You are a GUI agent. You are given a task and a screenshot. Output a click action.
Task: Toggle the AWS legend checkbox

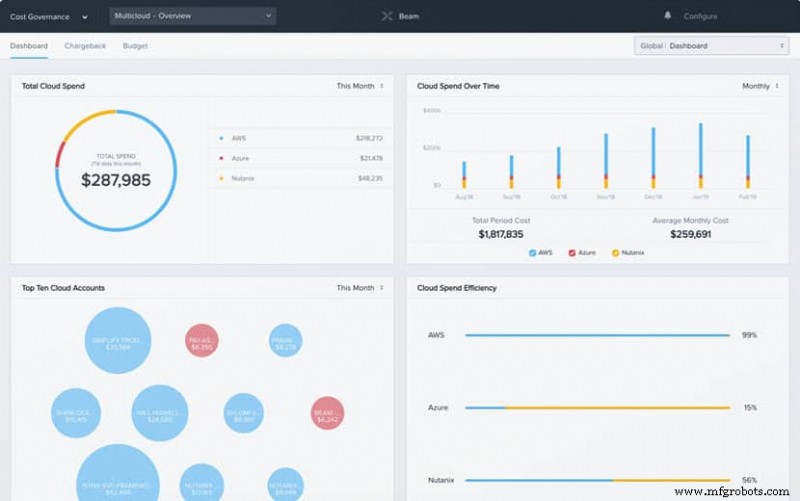point(532,253)
